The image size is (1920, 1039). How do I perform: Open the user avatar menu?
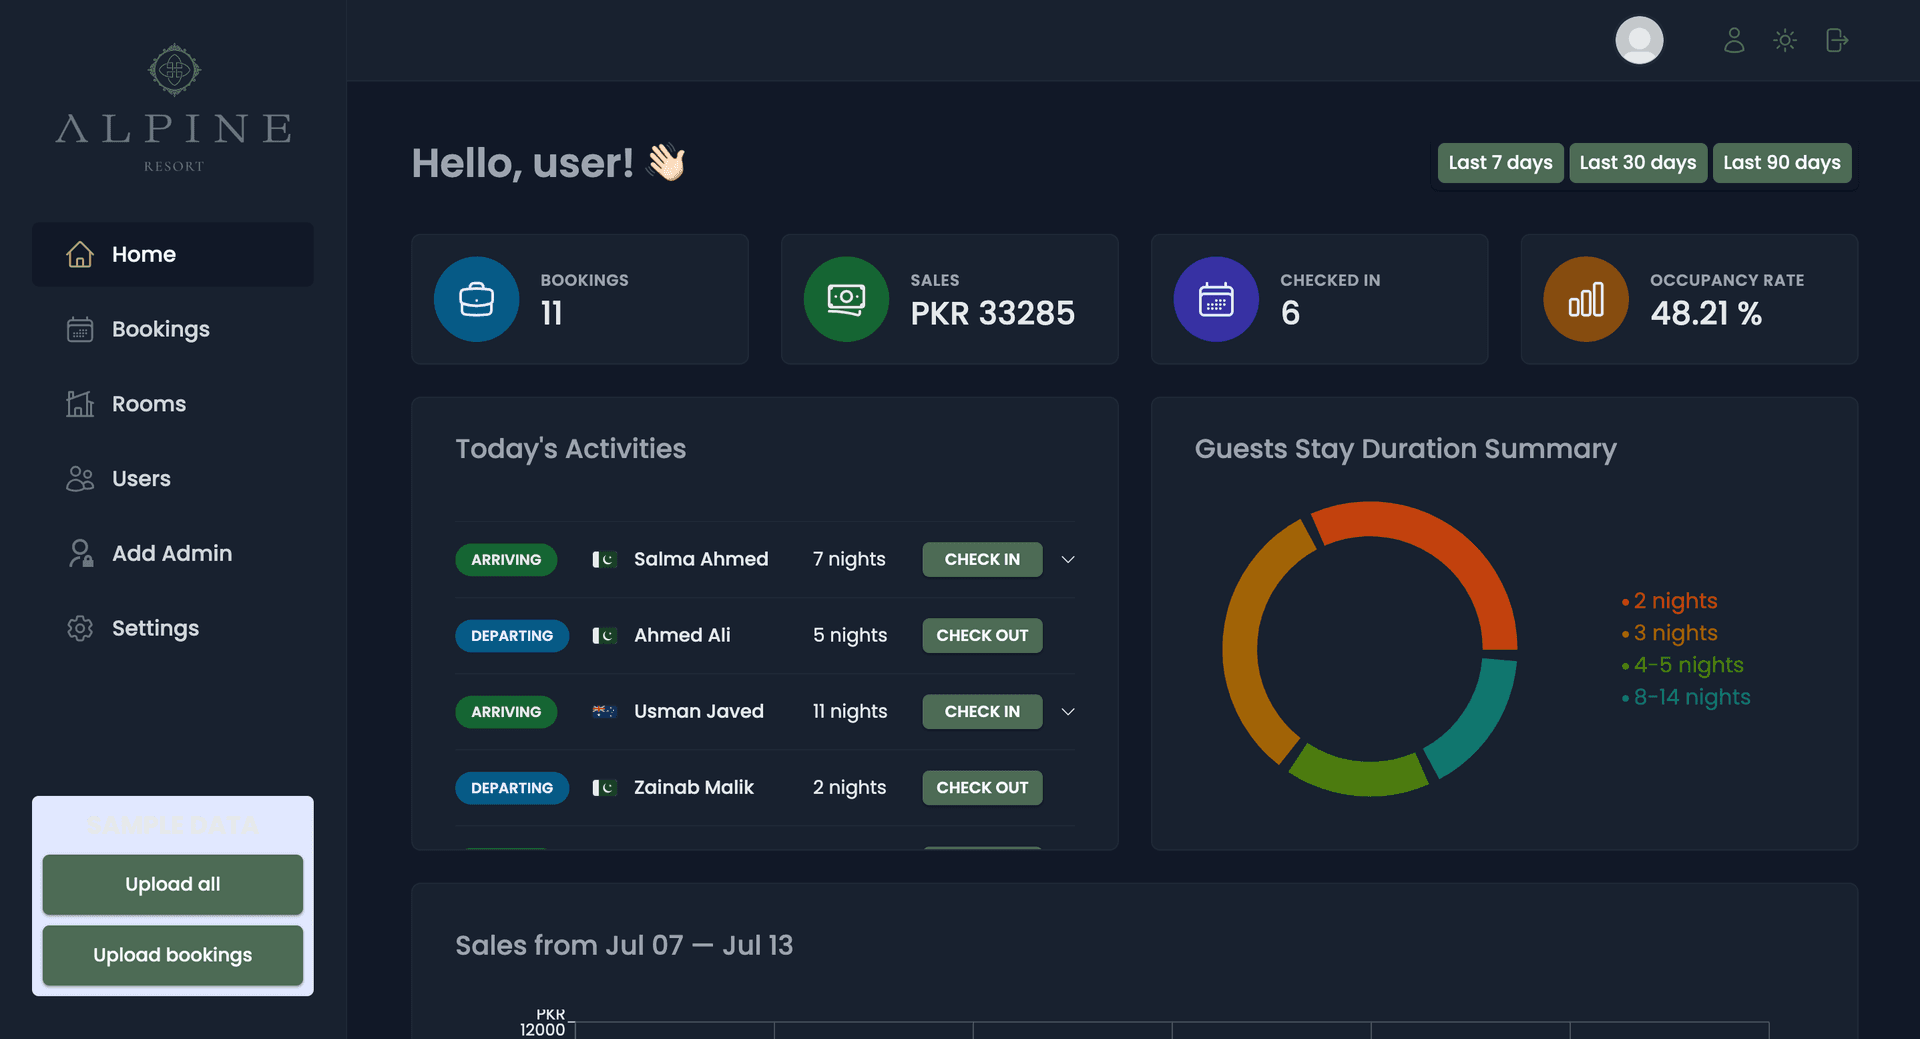(1639, 40)
